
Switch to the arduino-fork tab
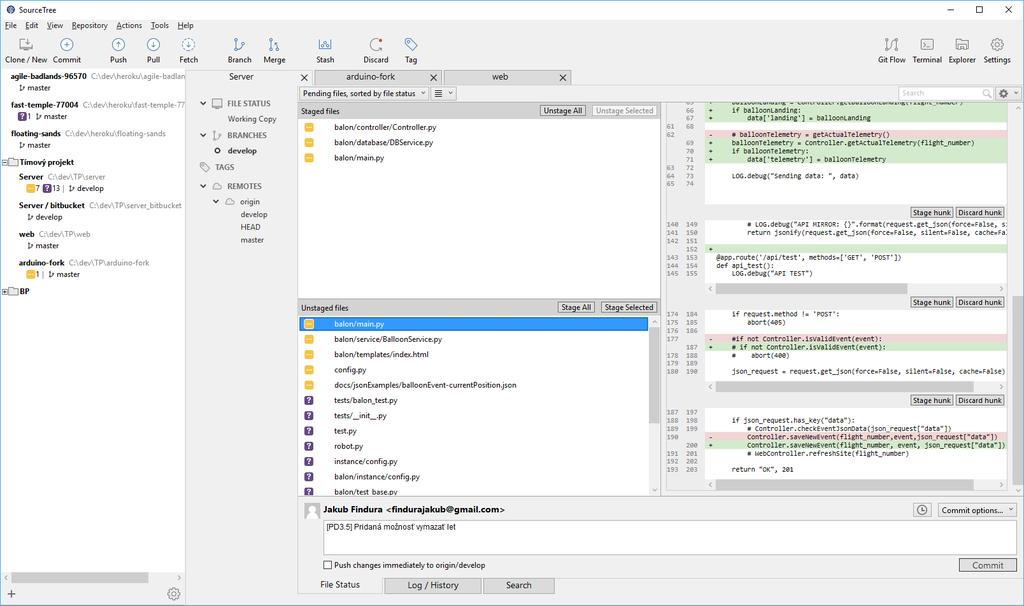(370, 77)
